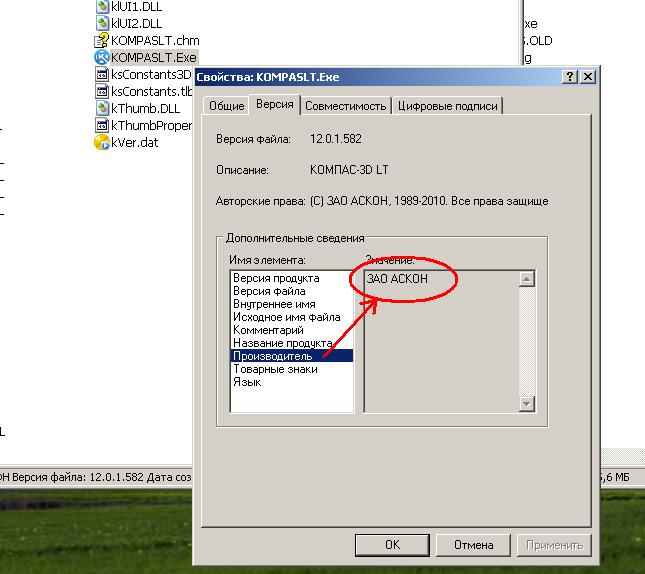This screenshot has height=574, width=645.
Task: Select Язык in the item name list
Action: point(247,382)
